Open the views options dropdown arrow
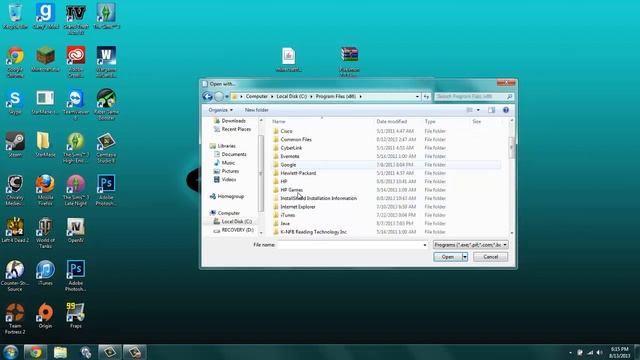 [478, 110]
